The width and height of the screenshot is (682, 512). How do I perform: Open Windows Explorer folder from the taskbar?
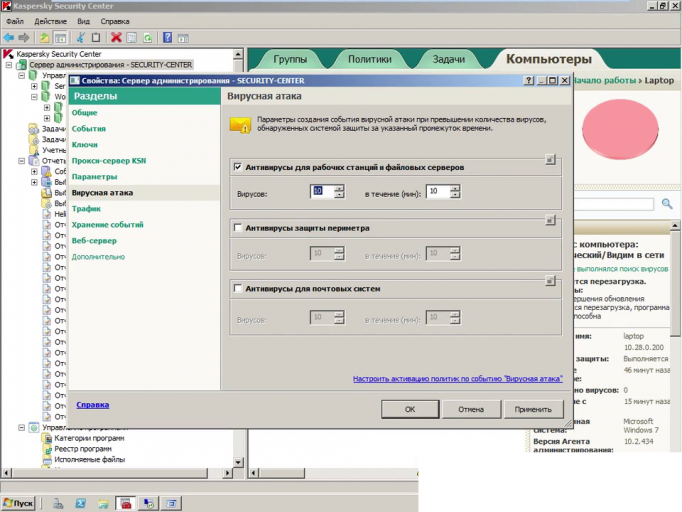(103, 503)
